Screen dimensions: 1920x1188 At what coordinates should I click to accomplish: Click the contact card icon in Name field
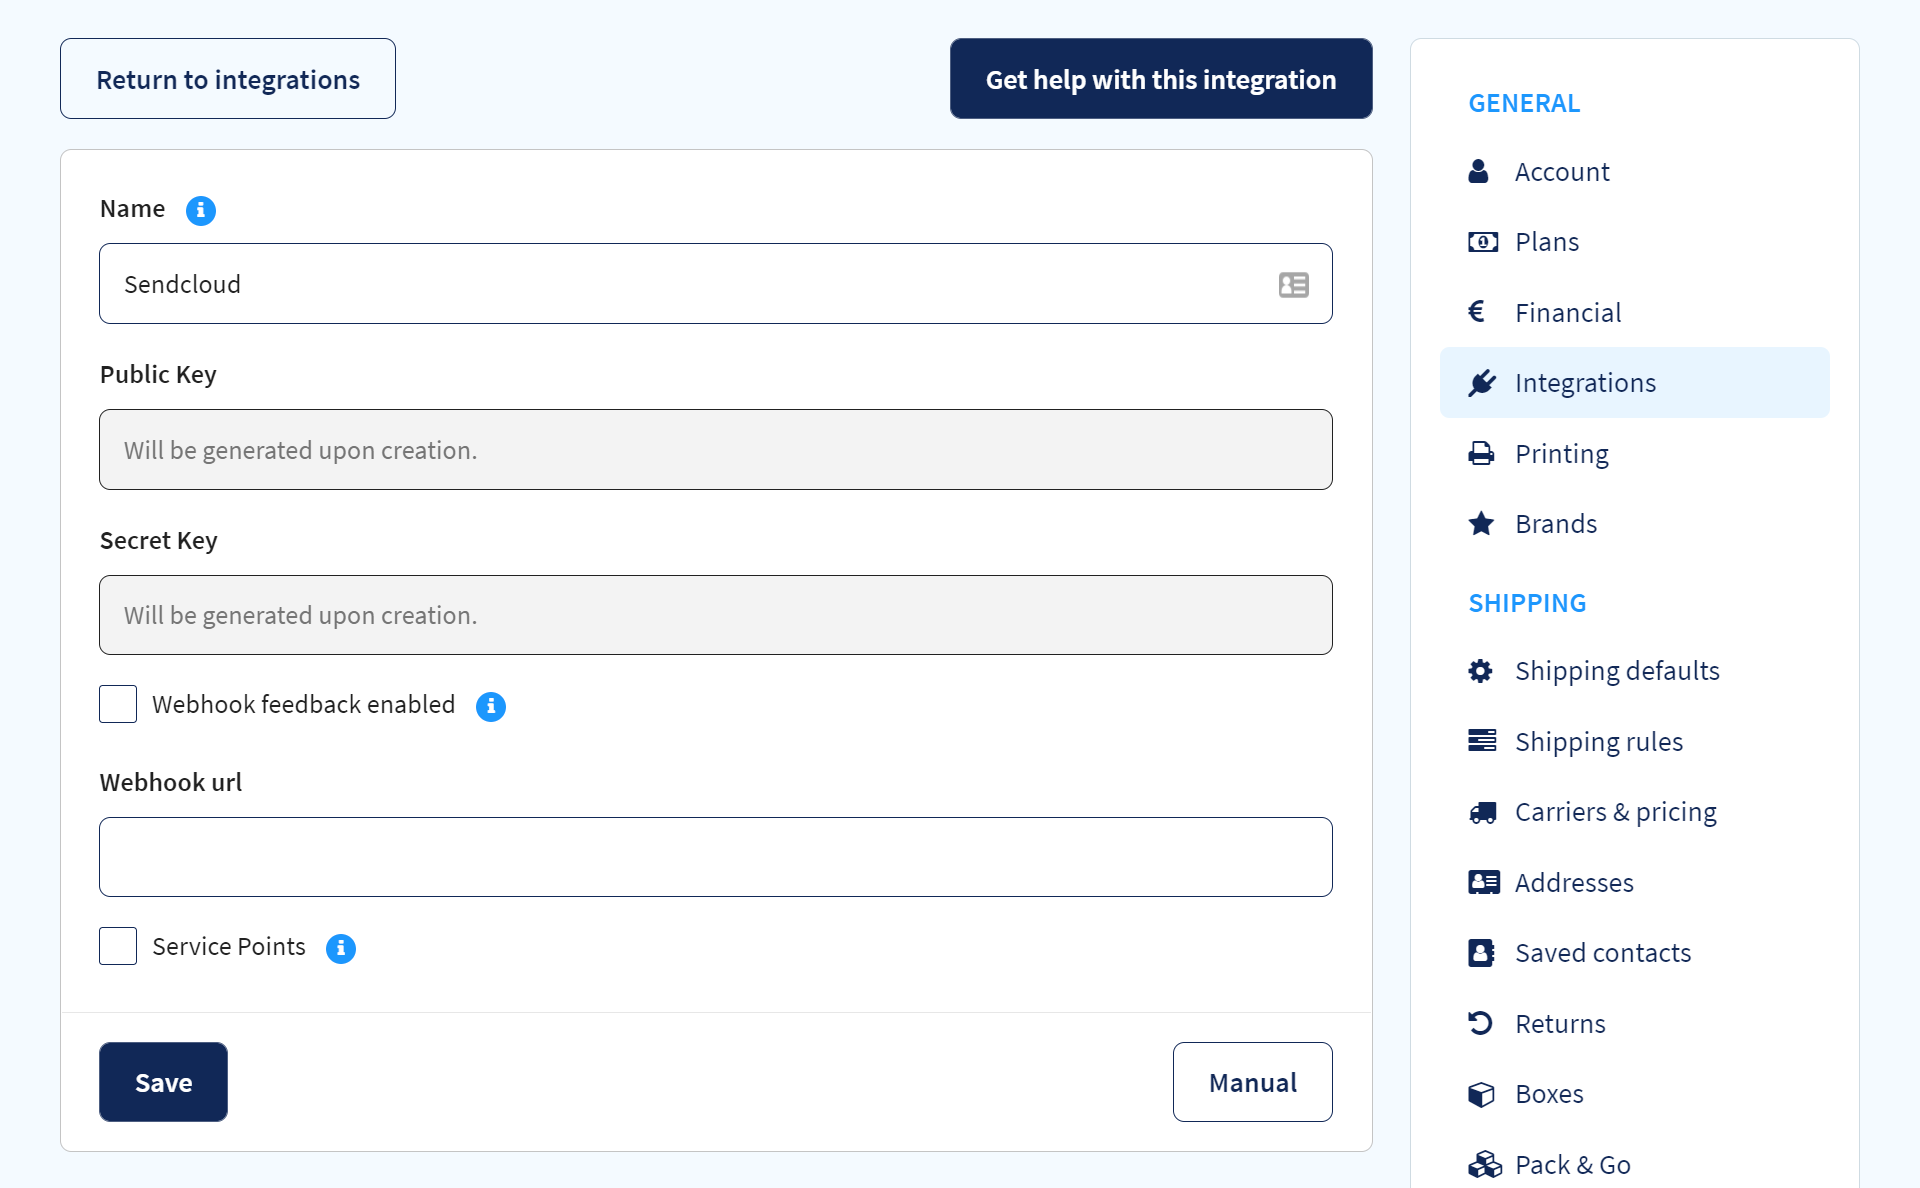(x=1293, y=285)
